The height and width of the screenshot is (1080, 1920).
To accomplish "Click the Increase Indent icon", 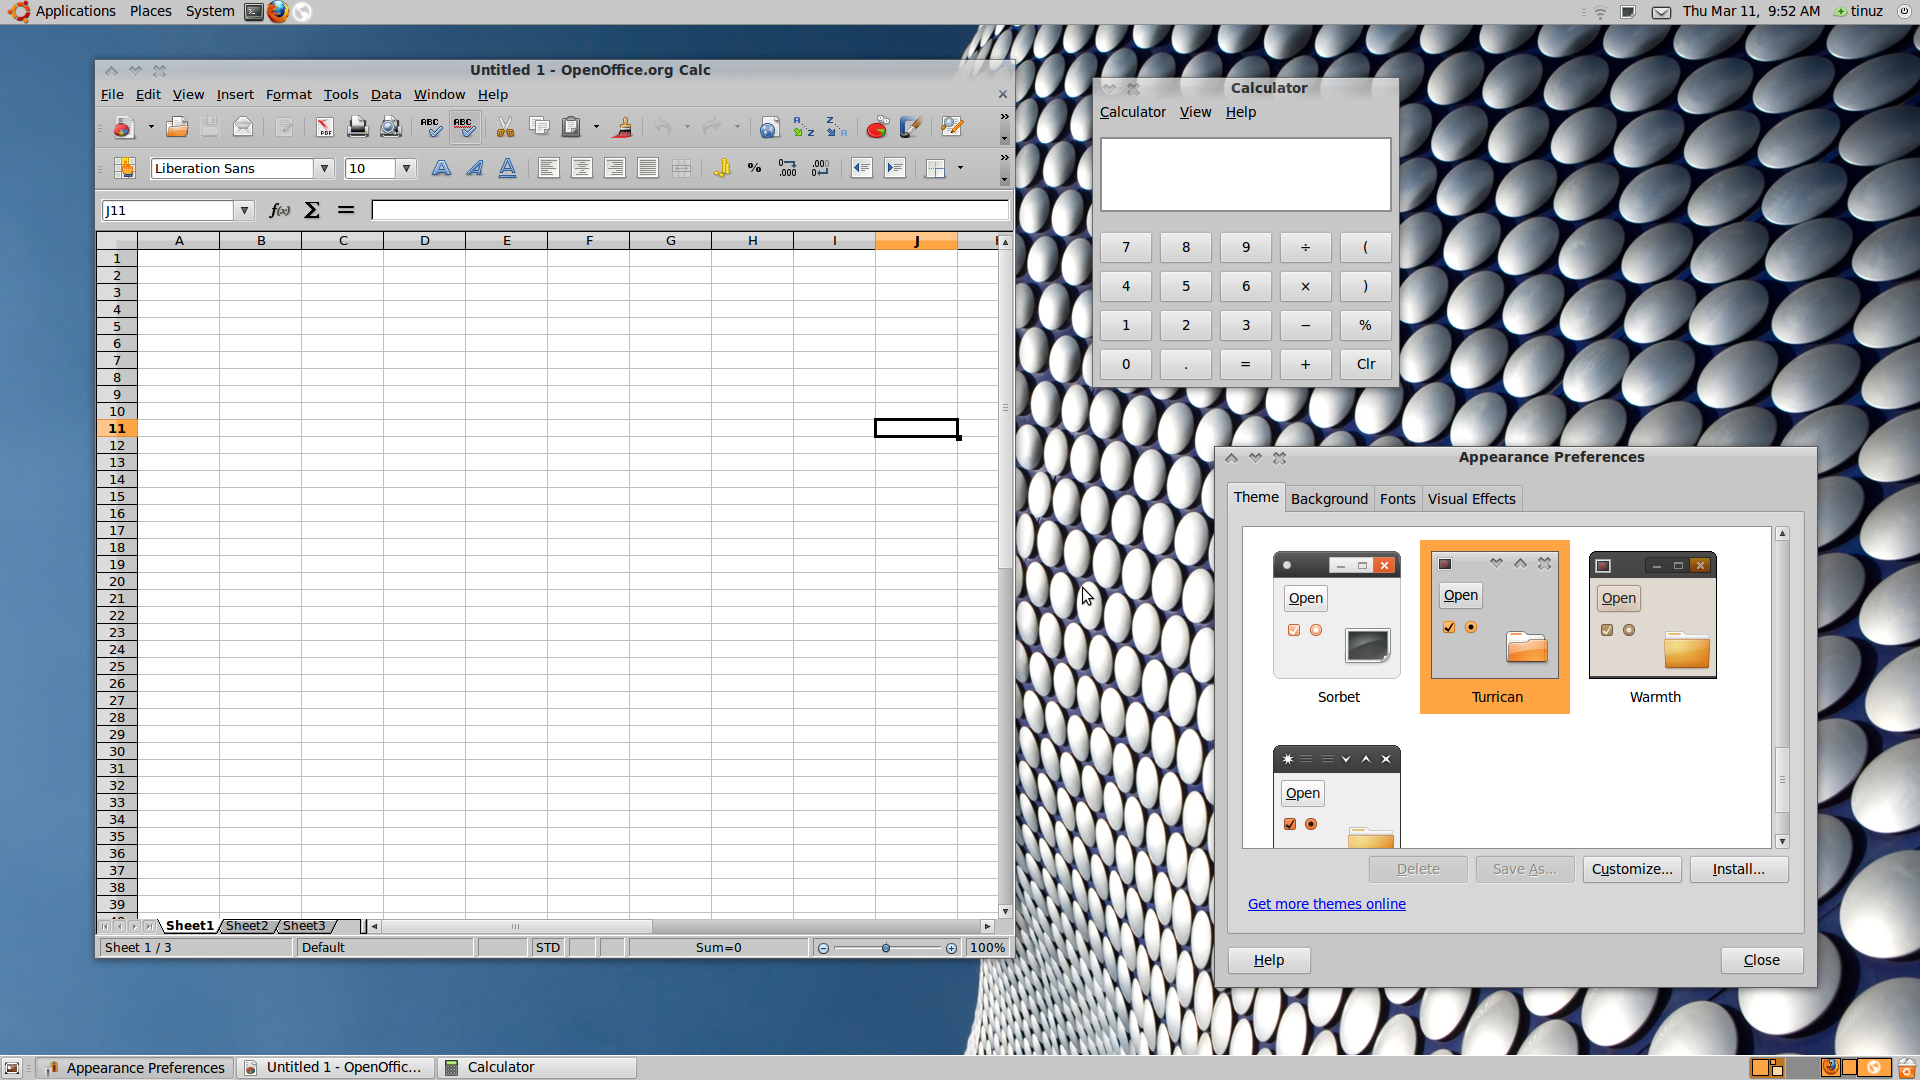I will click(x=895, y=168).
